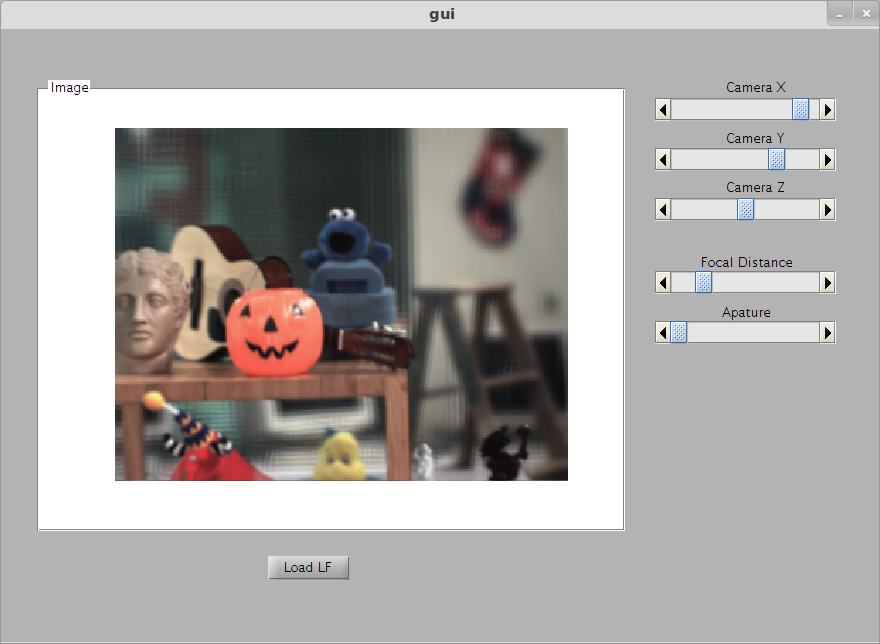Click the Image panel title

tap(70, 88)
